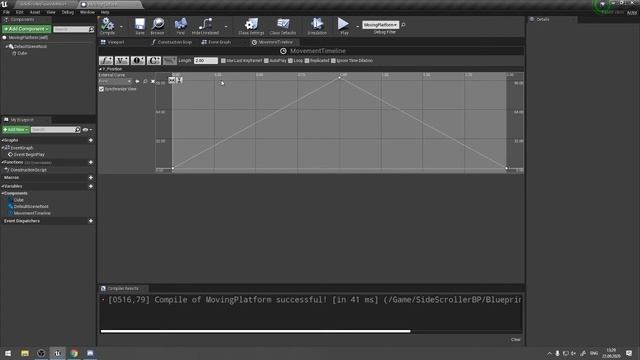Use selected asset for external curve
Image resolution: width=640 pixels, height=360 pixels.
click(x=137, y=82)
